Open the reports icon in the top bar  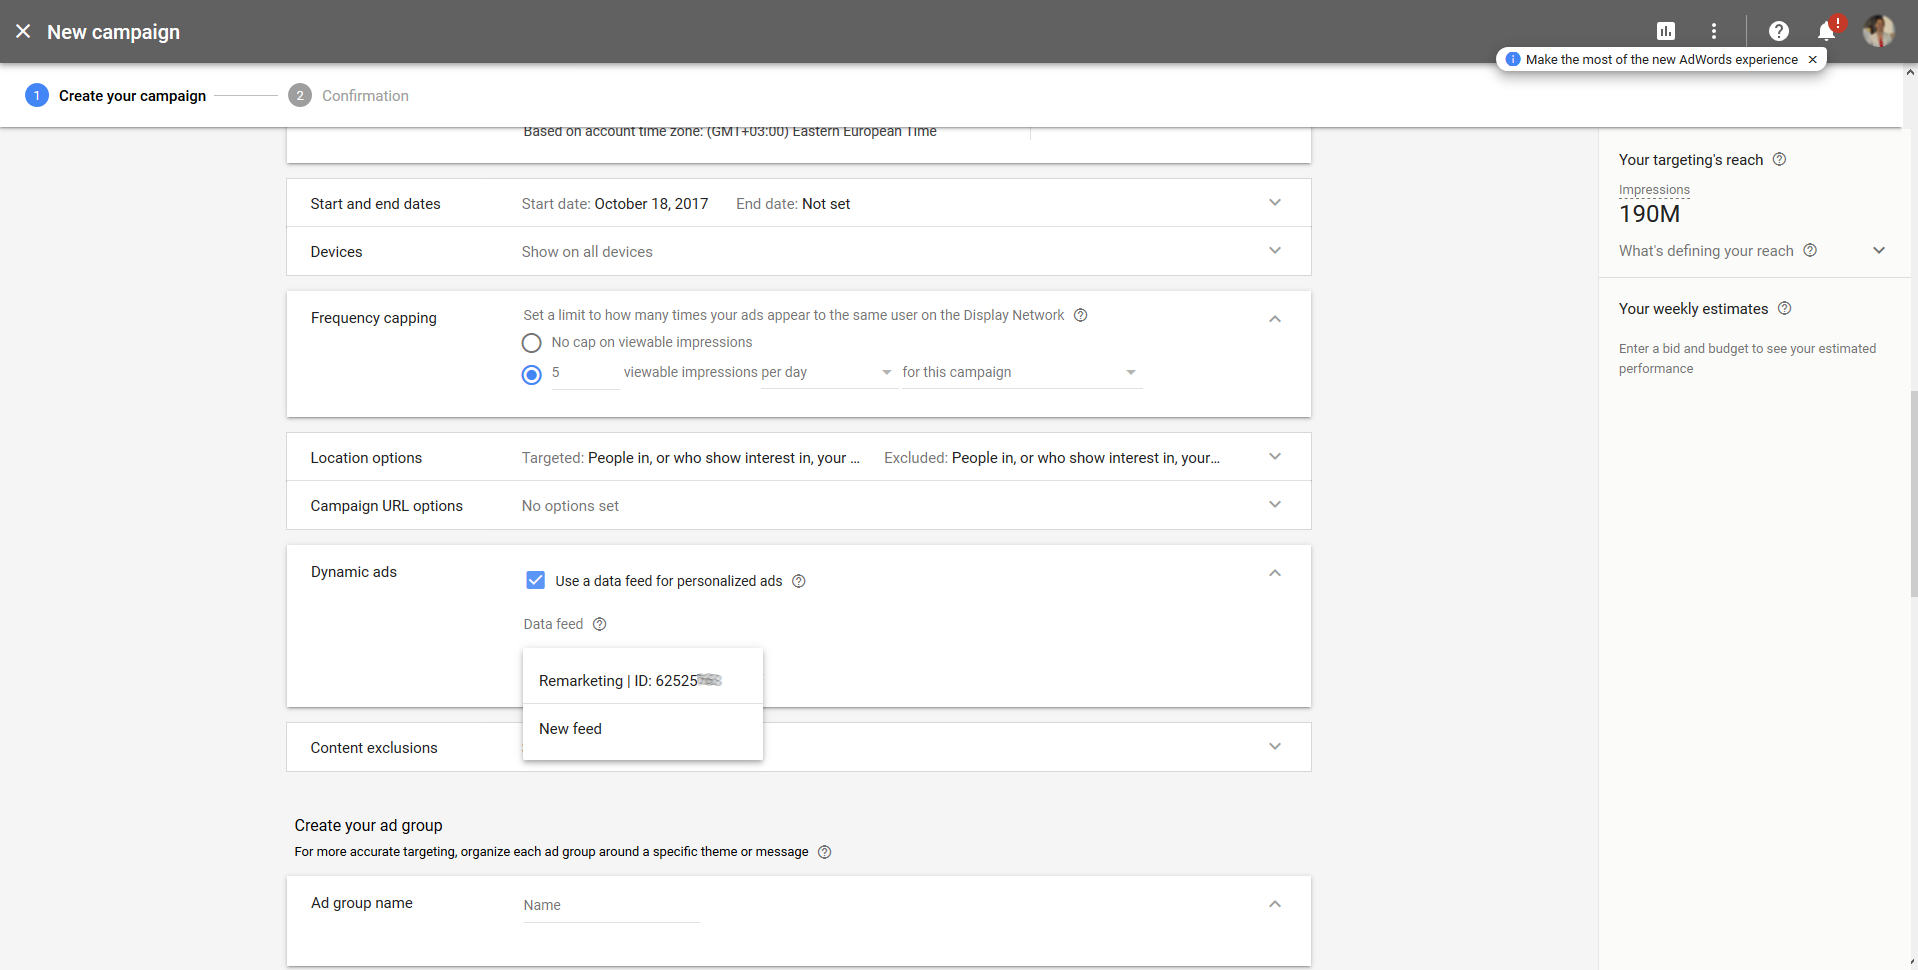[x=1664, y=31]
